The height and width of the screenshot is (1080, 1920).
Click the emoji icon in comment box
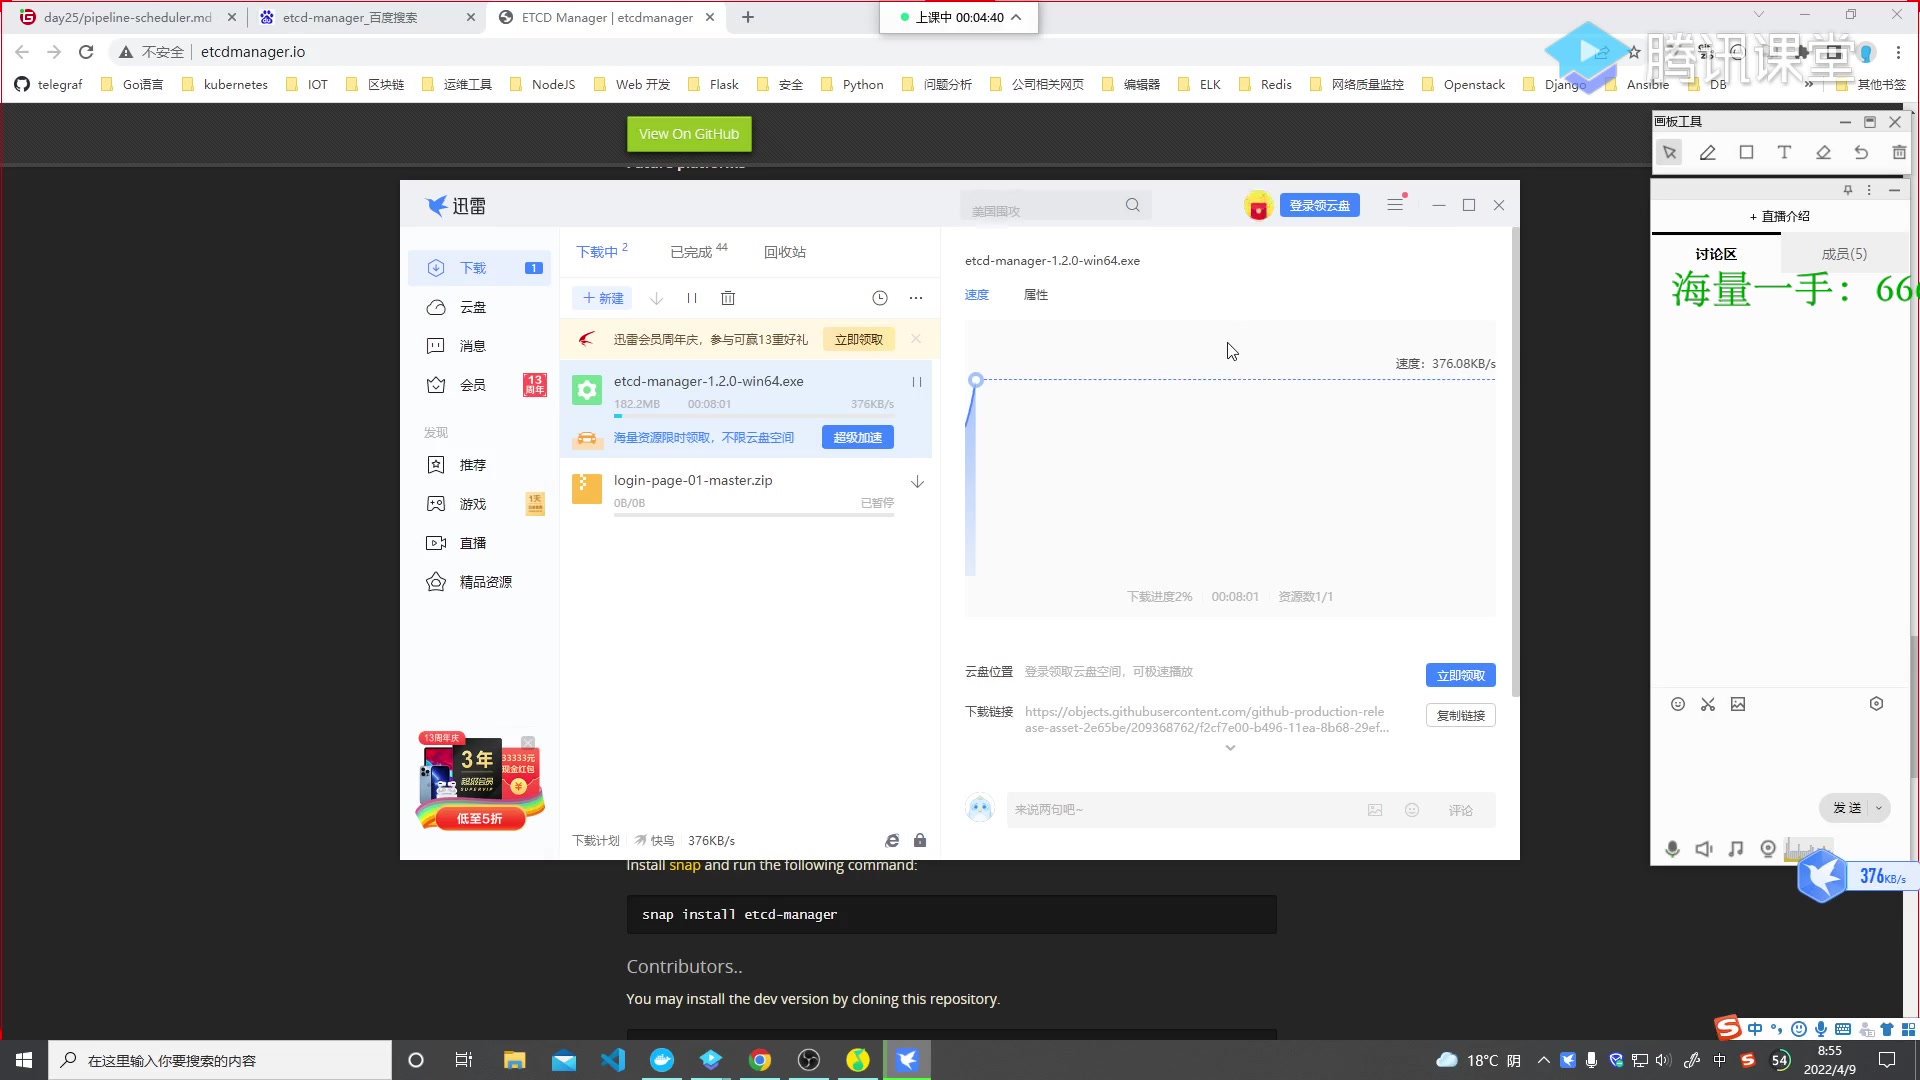click(x=1412, y=810)
